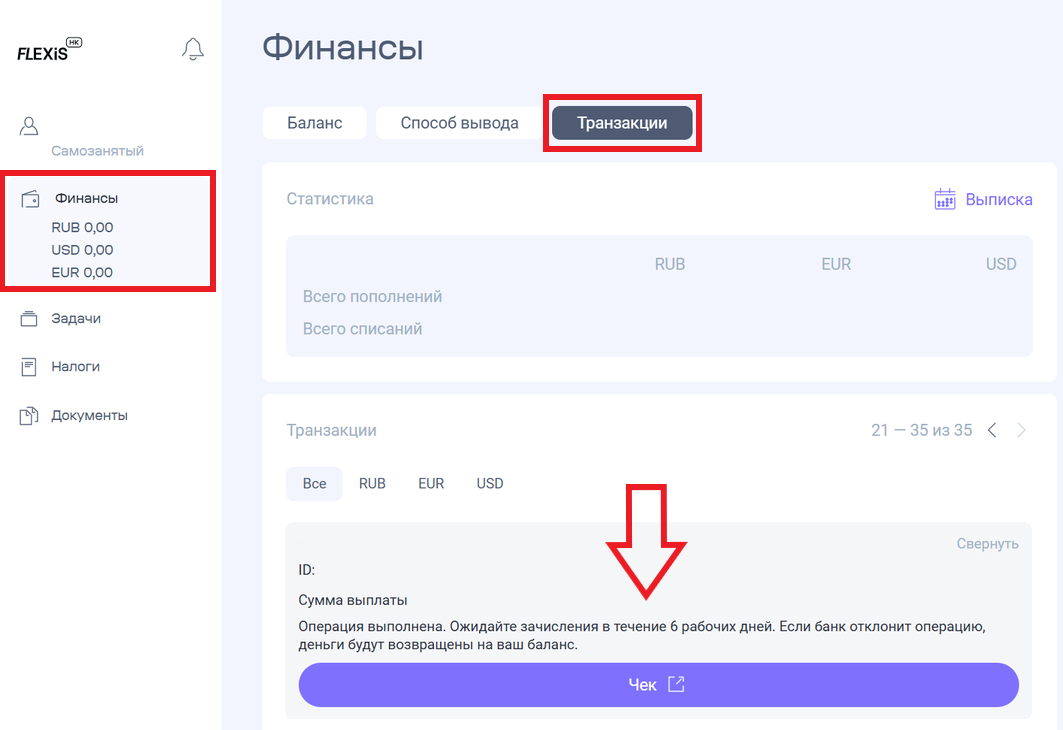Click the user profile icon
1063x730 pixels.
click(29, 126)
